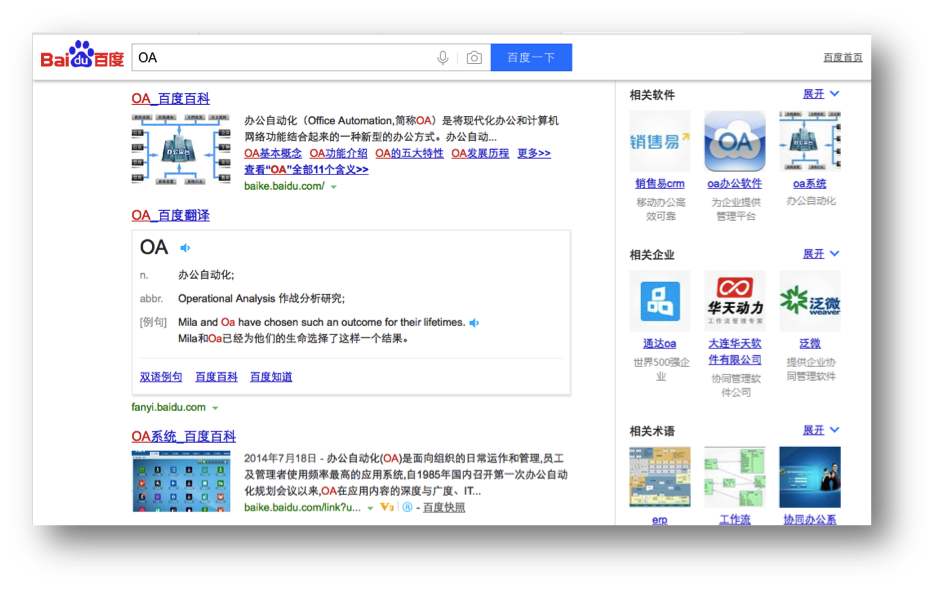Click the Baidu logo
Image resolution: width=936 pixels, height=590 pixels.
coord(82,56)
